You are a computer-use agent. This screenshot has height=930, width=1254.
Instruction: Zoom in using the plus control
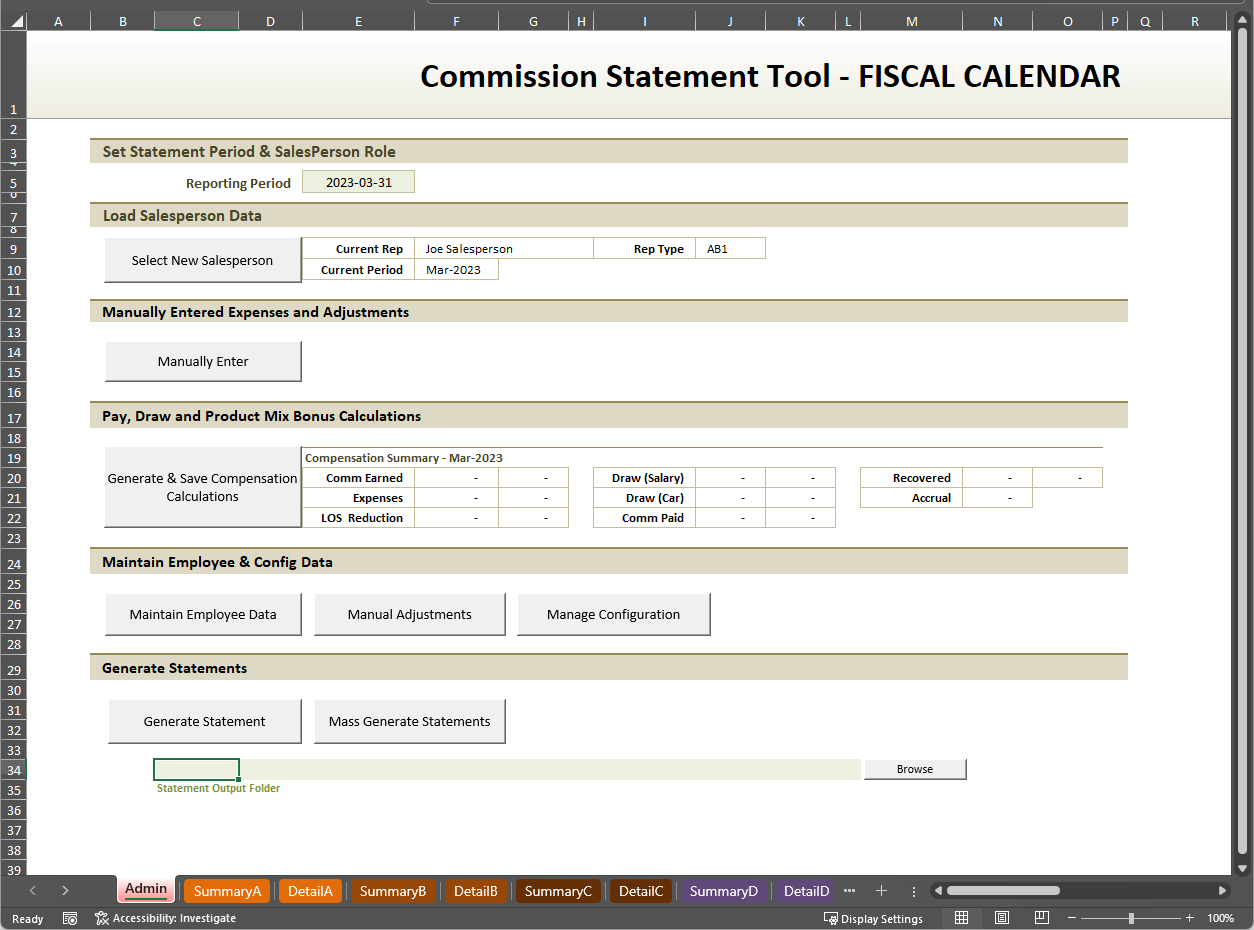tap(1189, 917)
